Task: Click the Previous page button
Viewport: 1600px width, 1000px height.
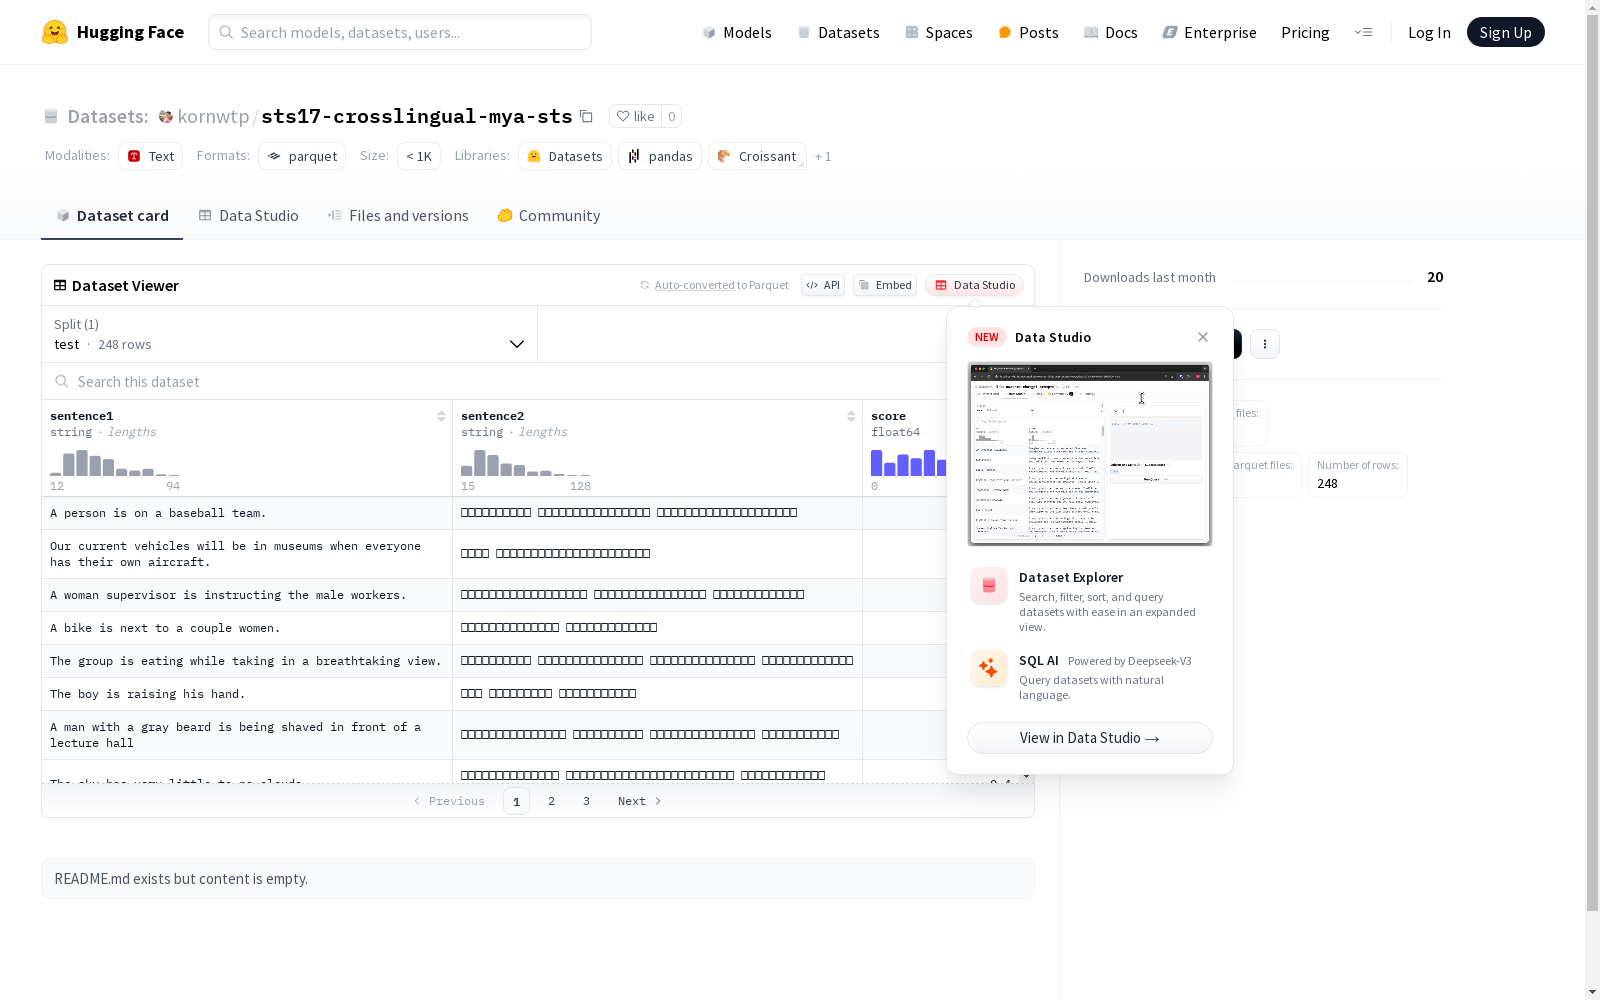Action: pyautogui.click(x=449, y=801)
